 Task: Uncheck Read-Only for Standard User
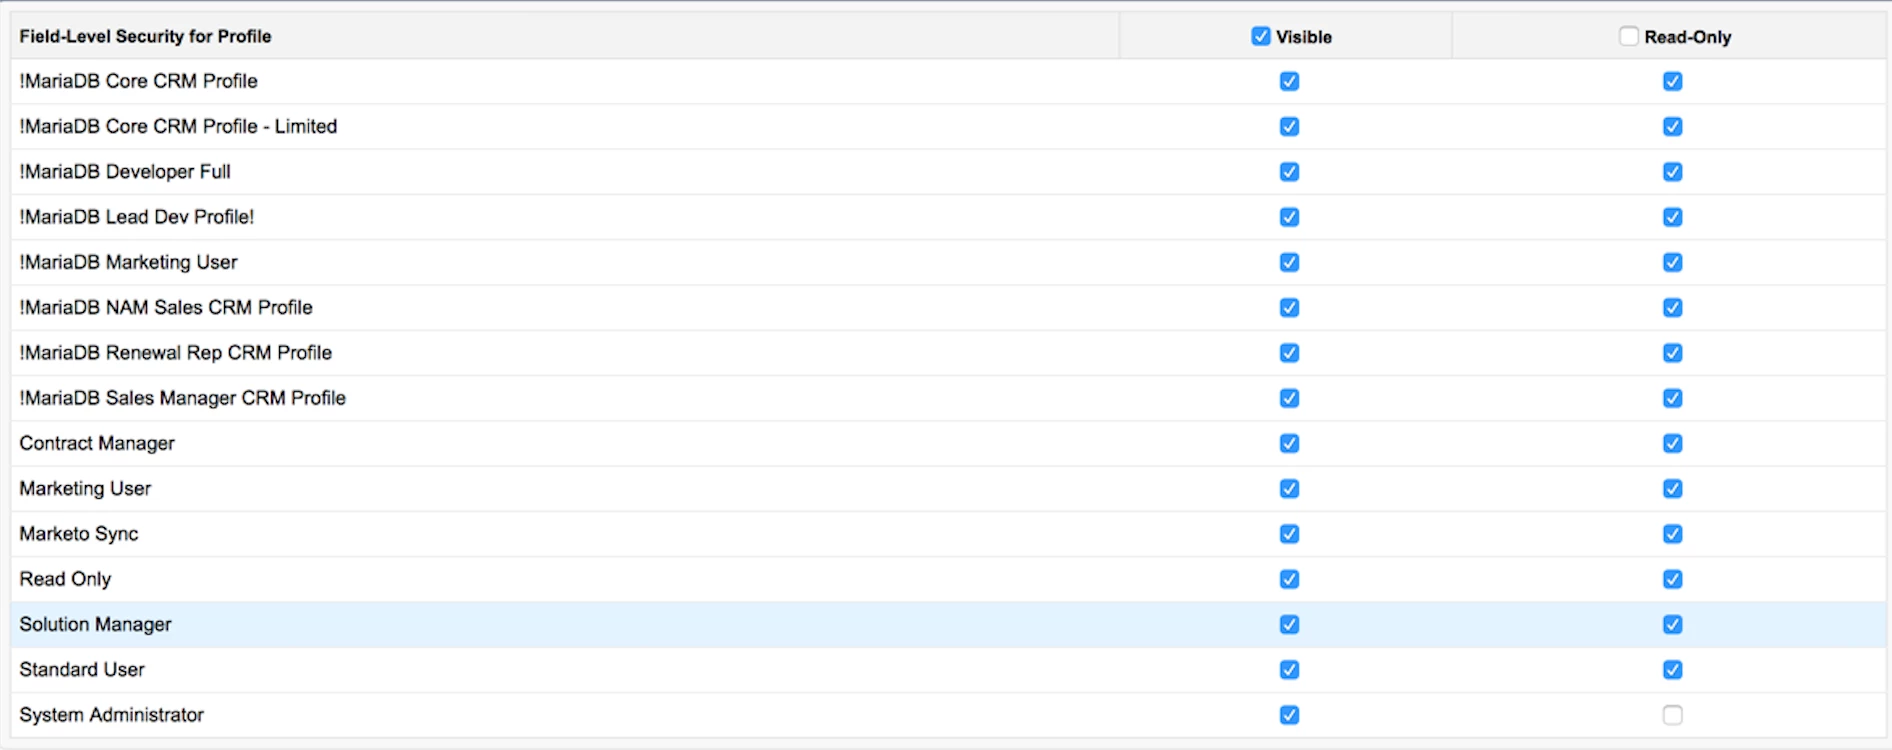coord(1673,670)
